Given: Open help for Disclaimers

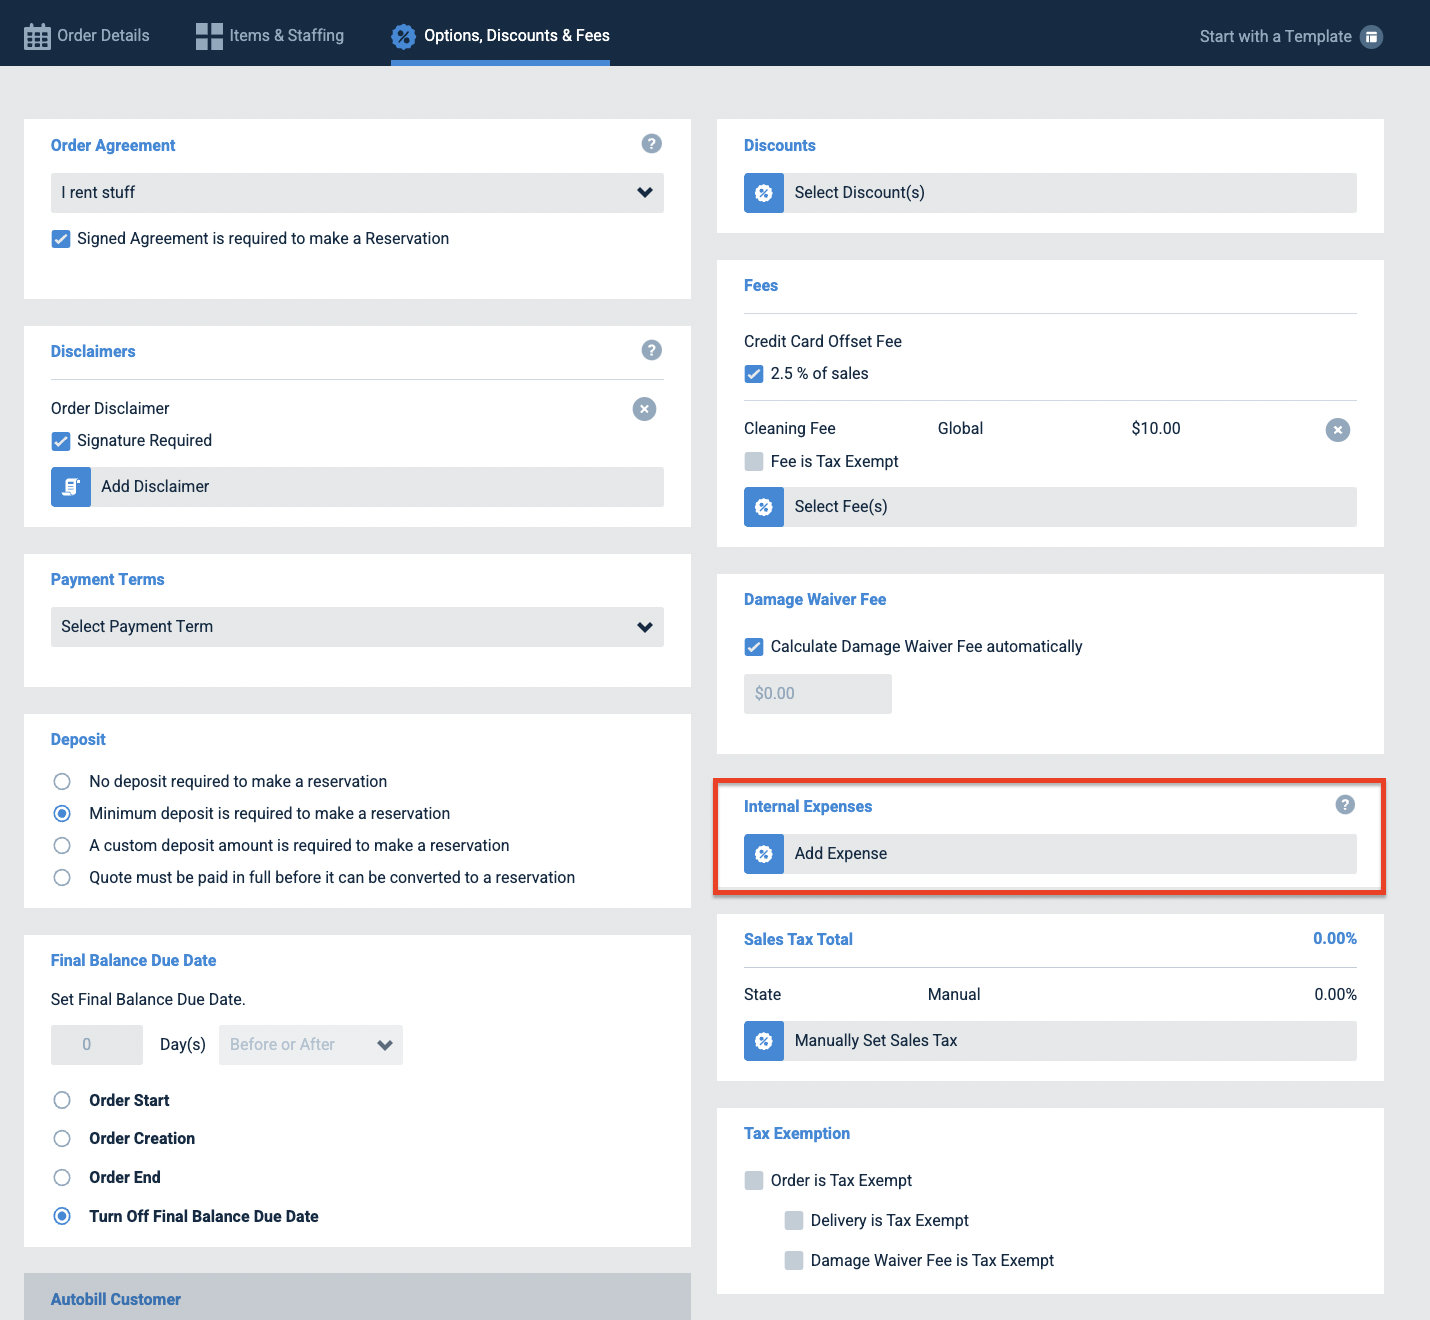Looking at the screenshot, I should pyautogui.click(x=652, y=350).
